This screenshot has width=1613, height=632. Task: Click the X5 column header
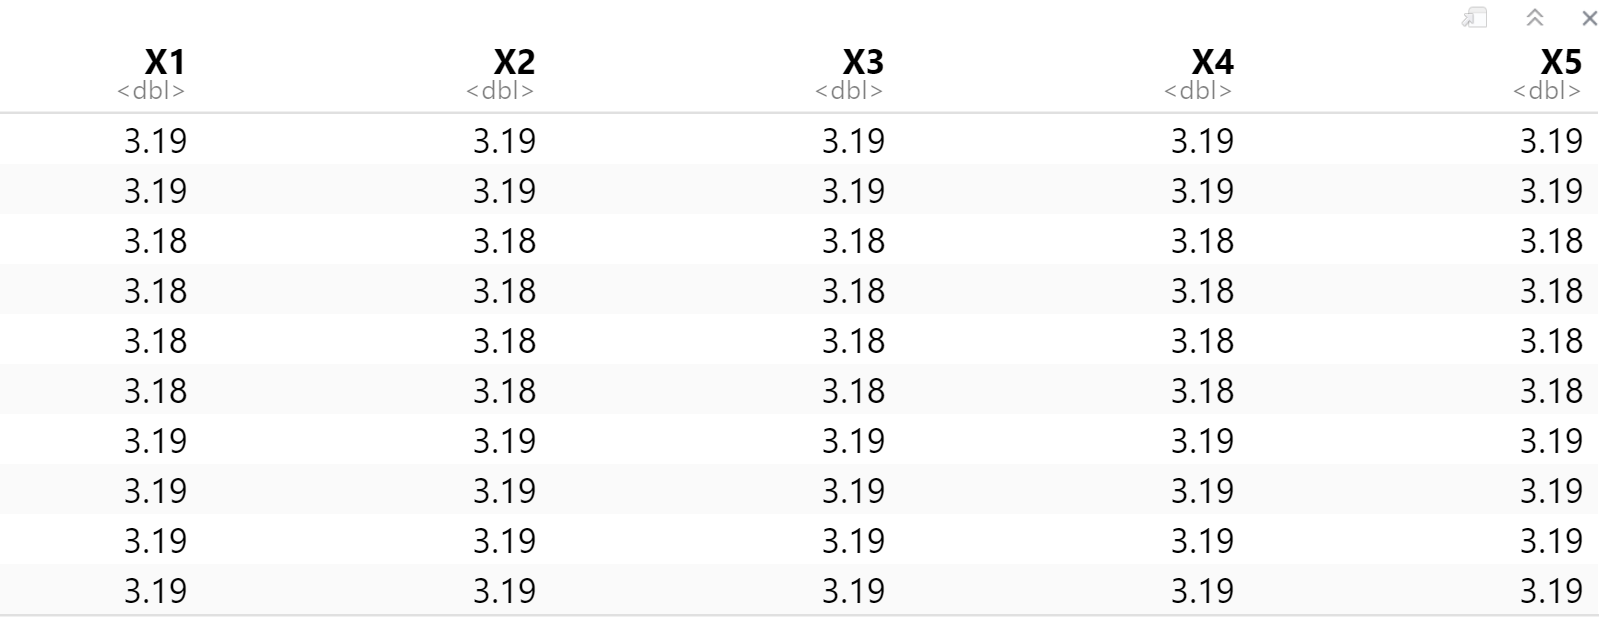point(1561,63)
